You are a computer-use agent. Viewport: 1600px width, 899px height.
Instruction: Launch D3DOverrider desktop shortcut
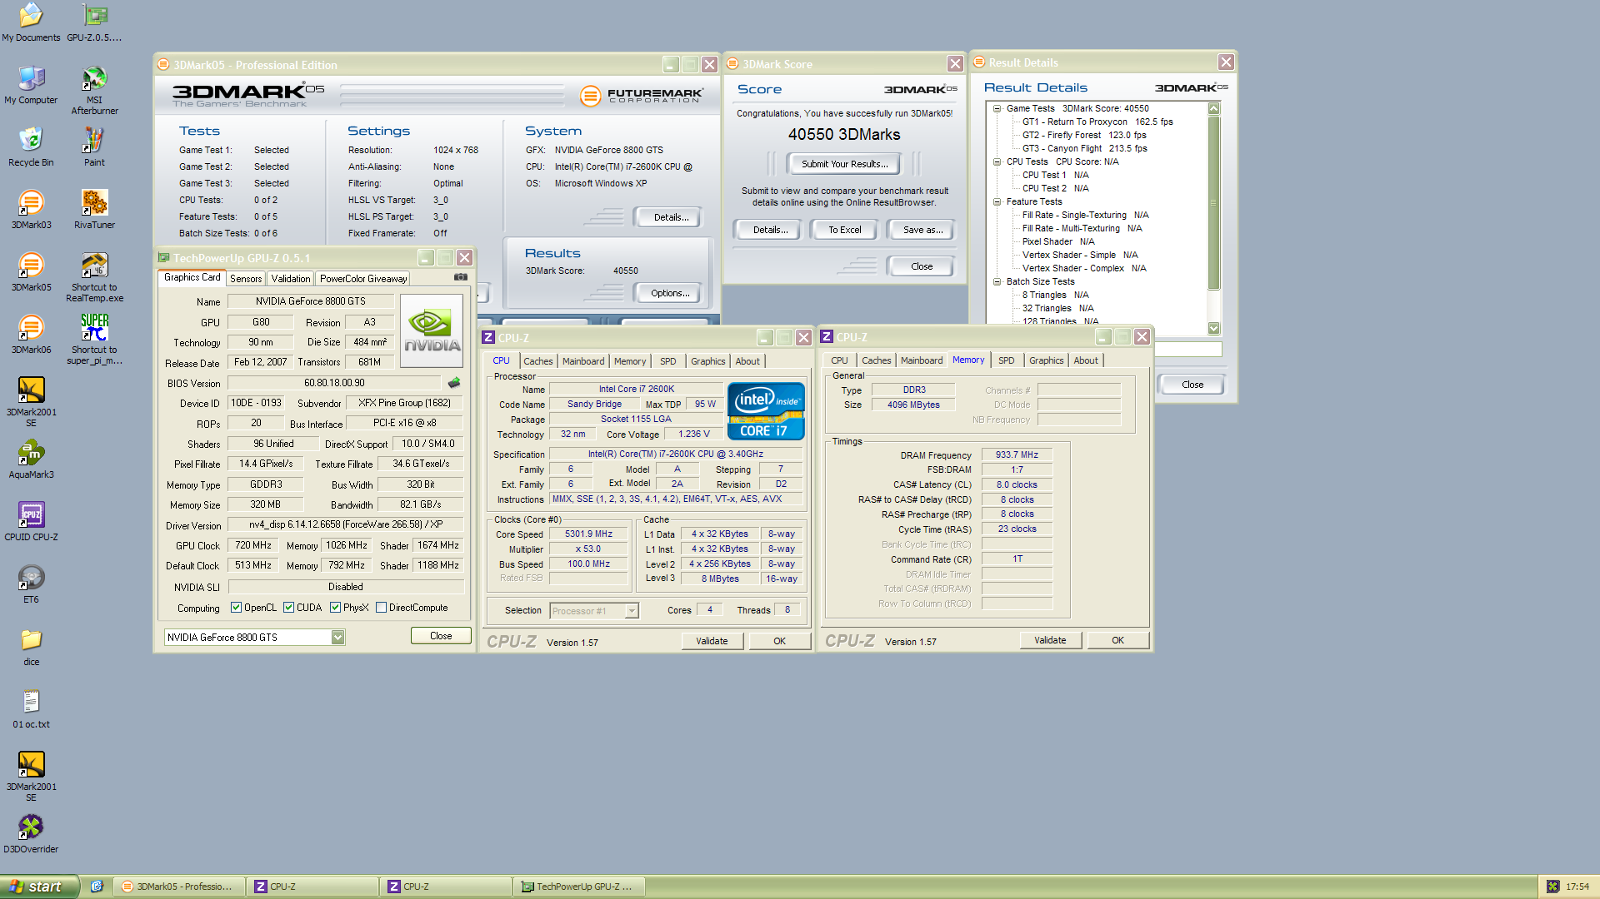(x=31, y=835)
